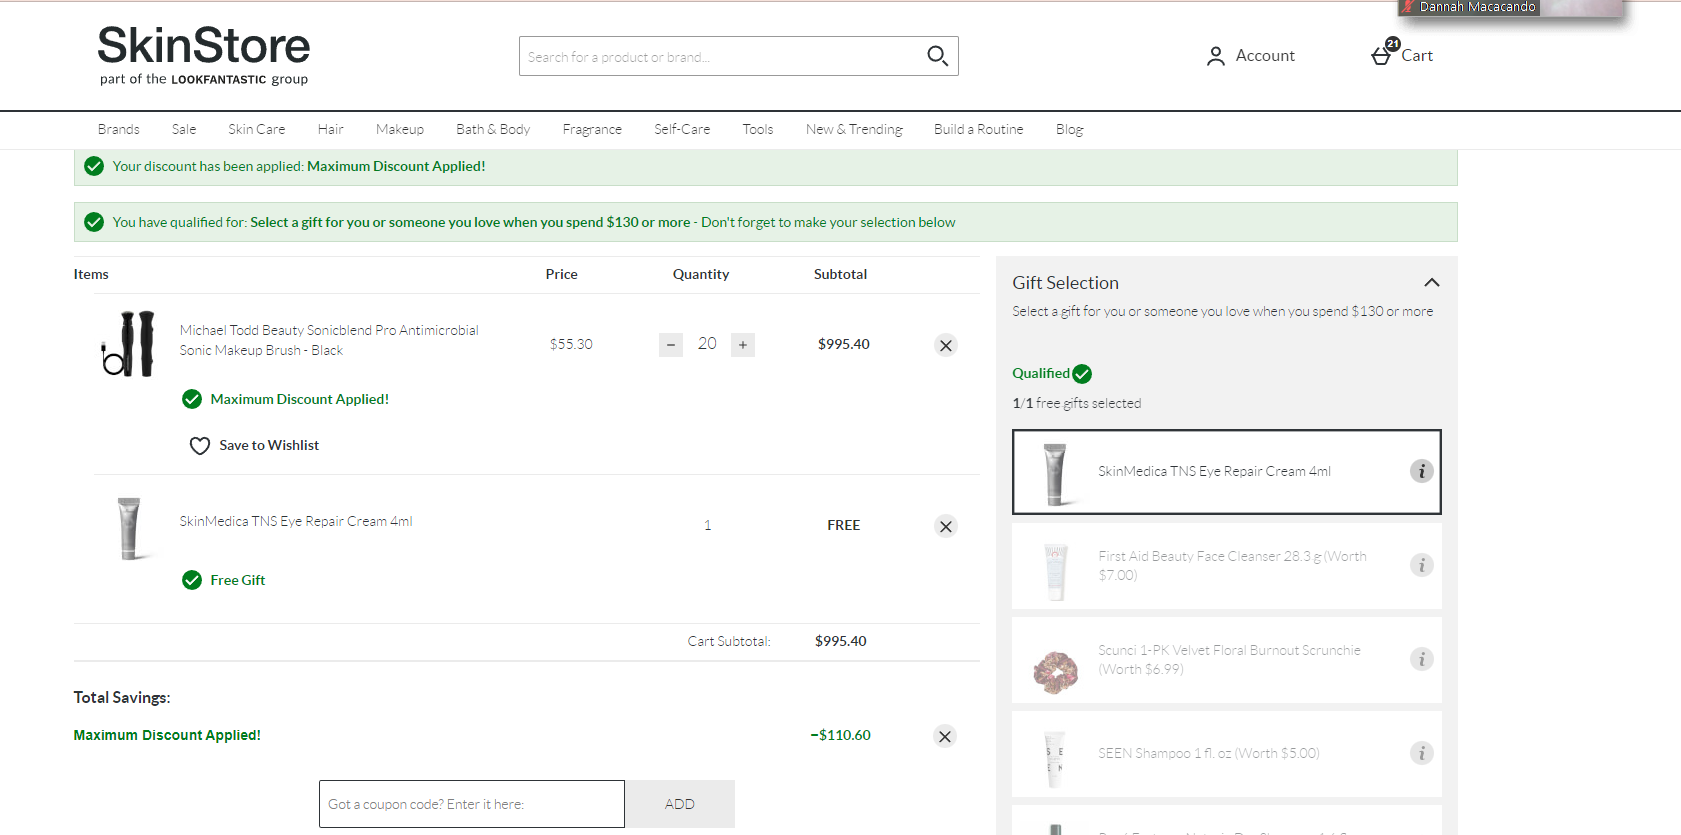The width and height of the screenshot is (1681, 835).
Task: Click Save to Wishlist link
Action: pos(269,445)
